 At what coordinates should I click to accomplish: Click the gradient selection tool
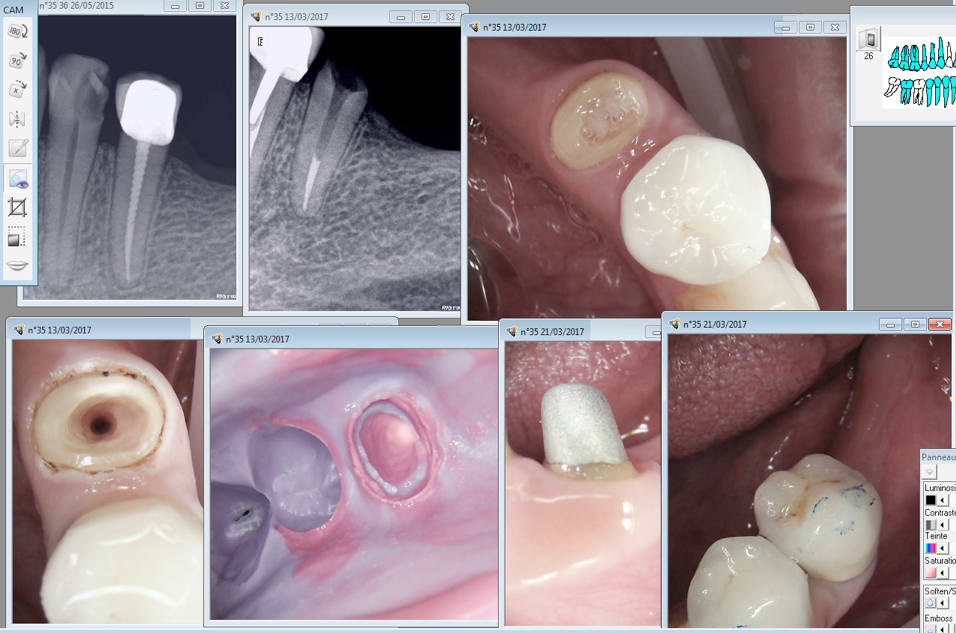point(17,237)
